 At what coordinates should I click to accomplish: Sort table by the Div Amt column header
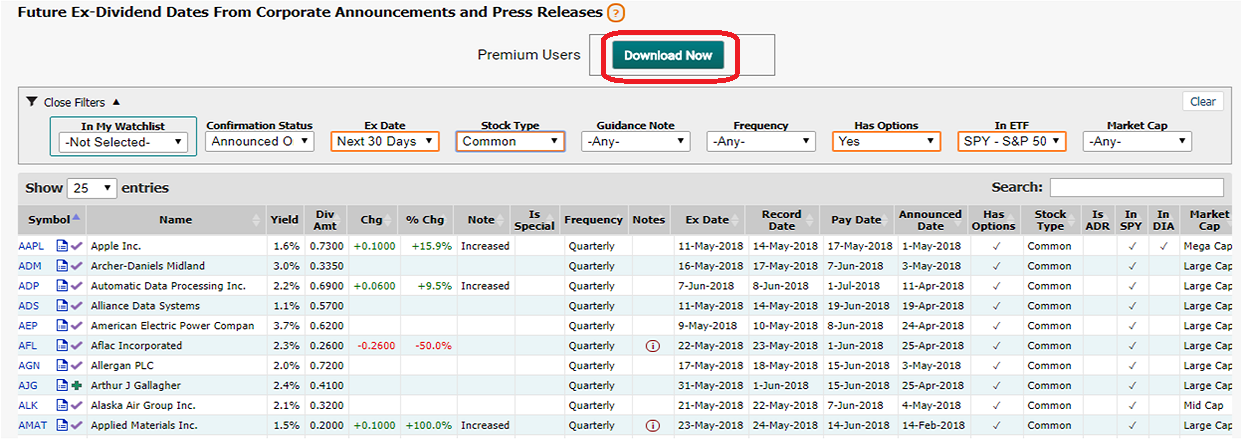tap(325, 220)
